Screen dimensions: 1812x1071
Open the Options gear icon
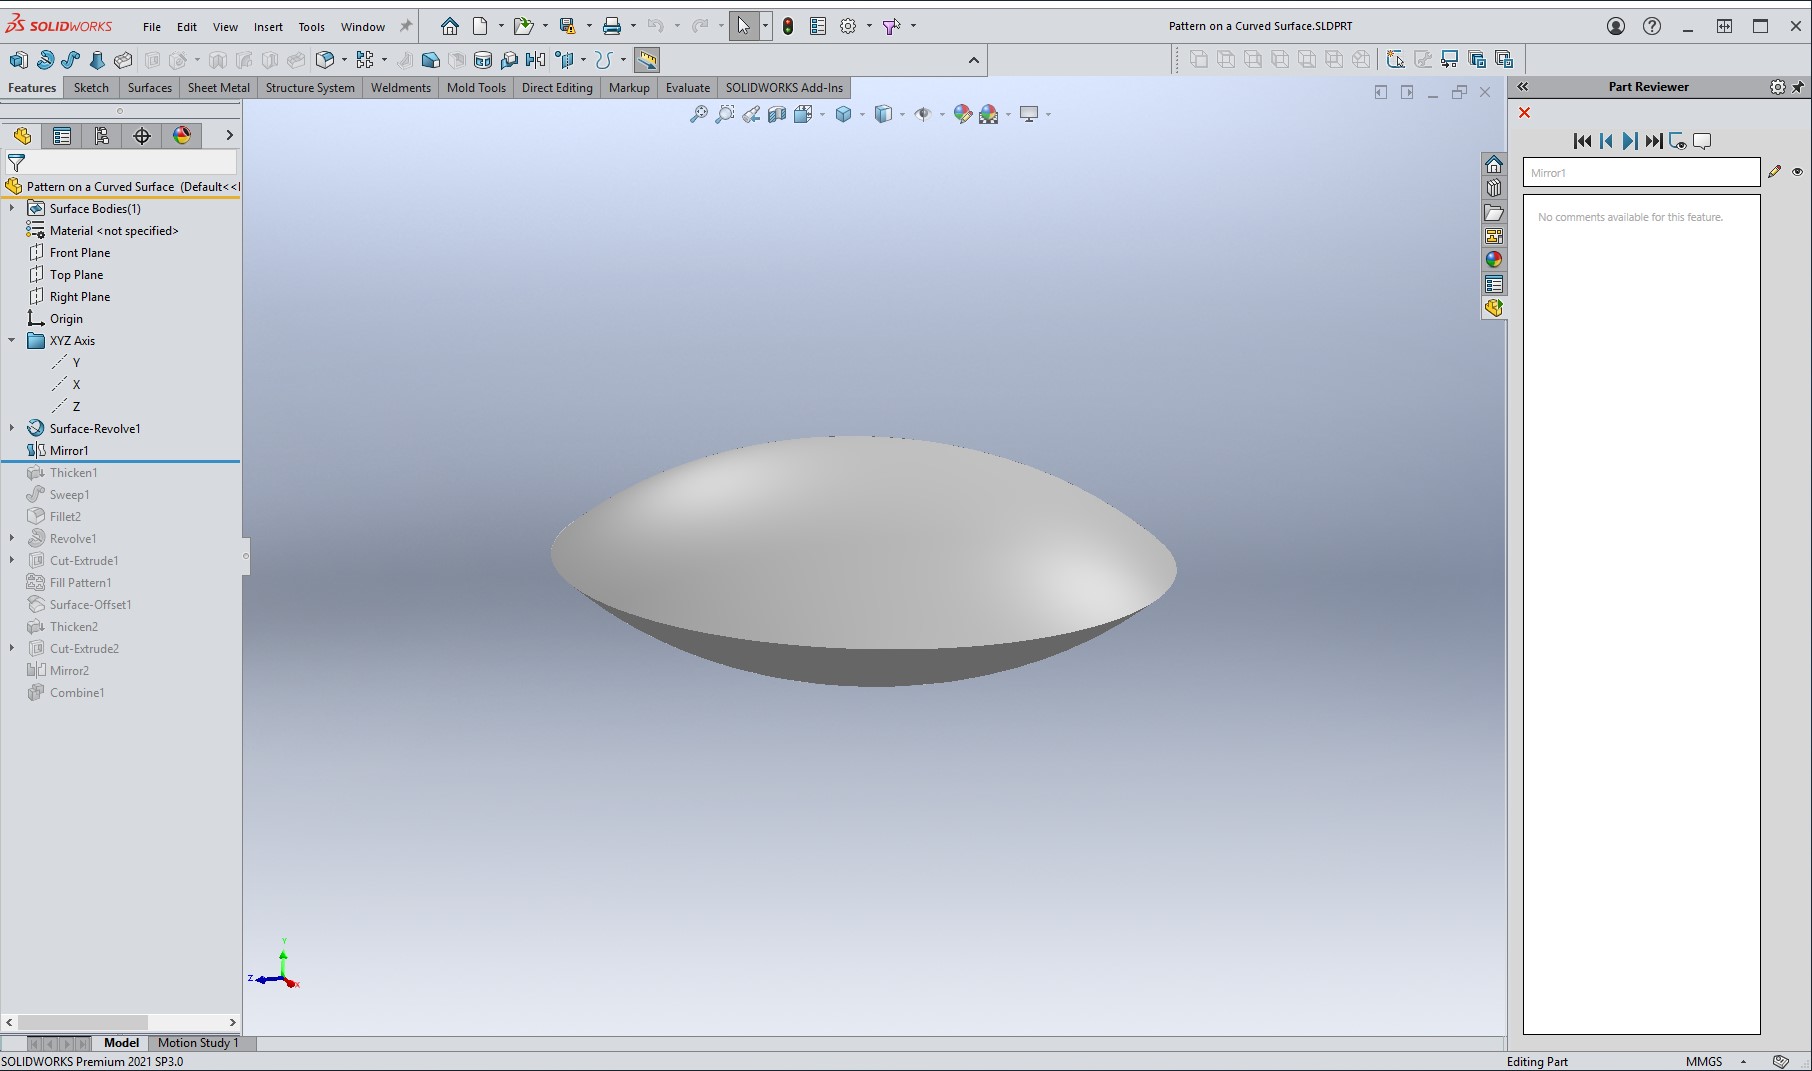[848, 26]
